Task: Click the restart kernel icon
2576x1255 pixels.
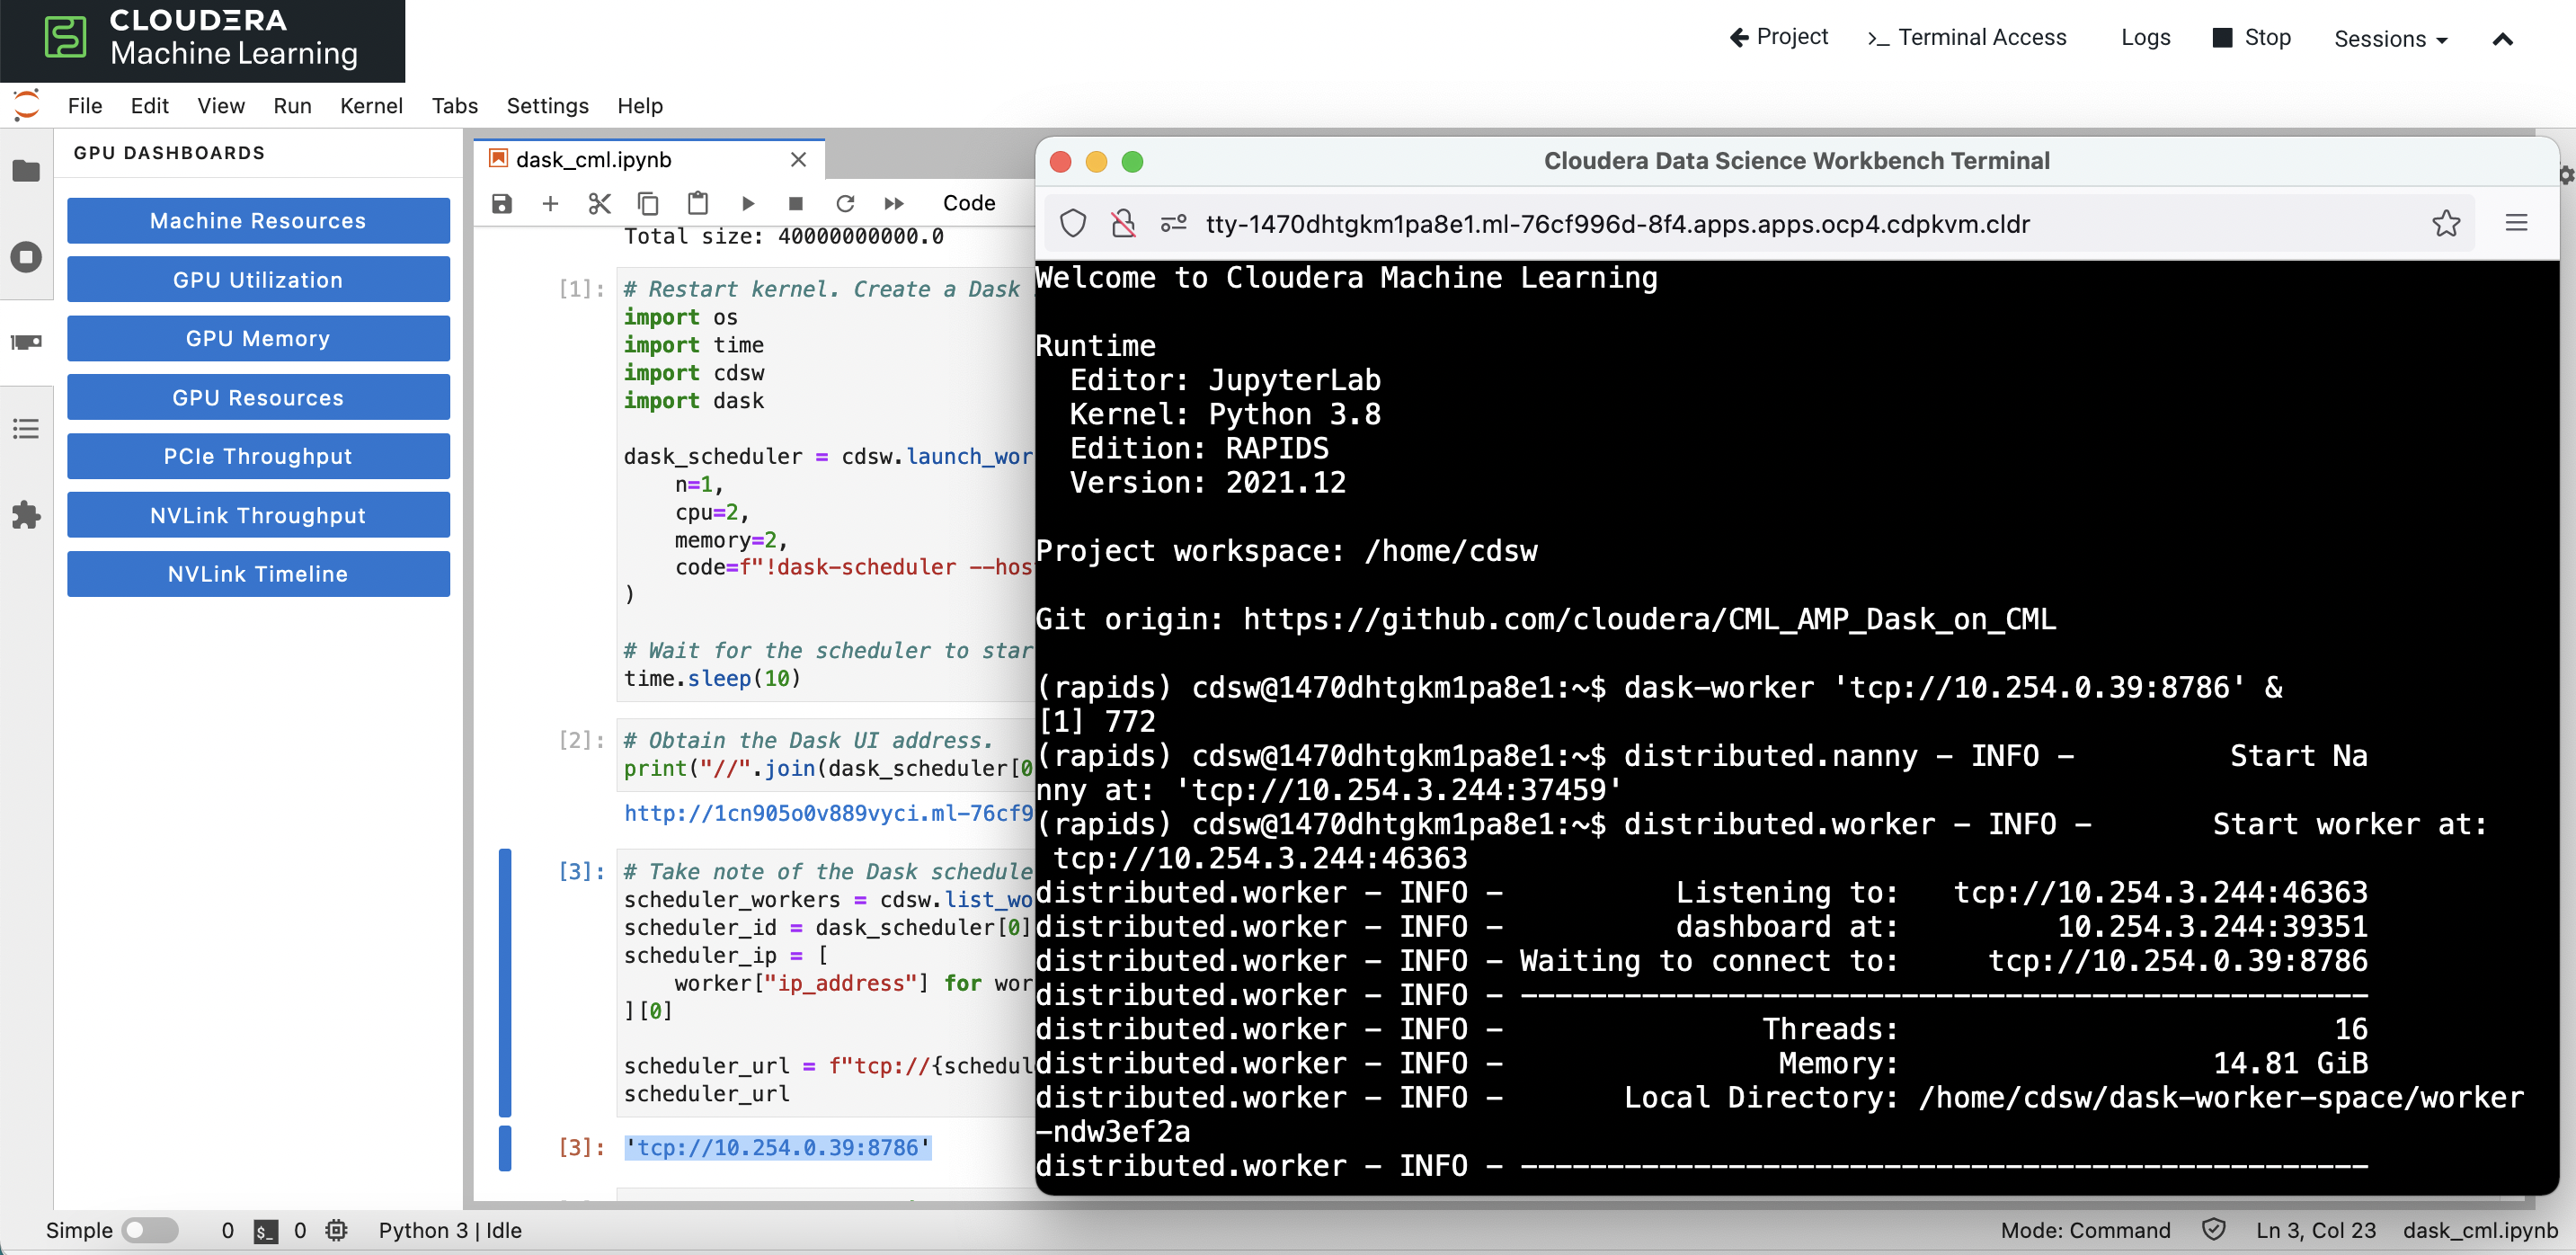Action: point(845,203)
